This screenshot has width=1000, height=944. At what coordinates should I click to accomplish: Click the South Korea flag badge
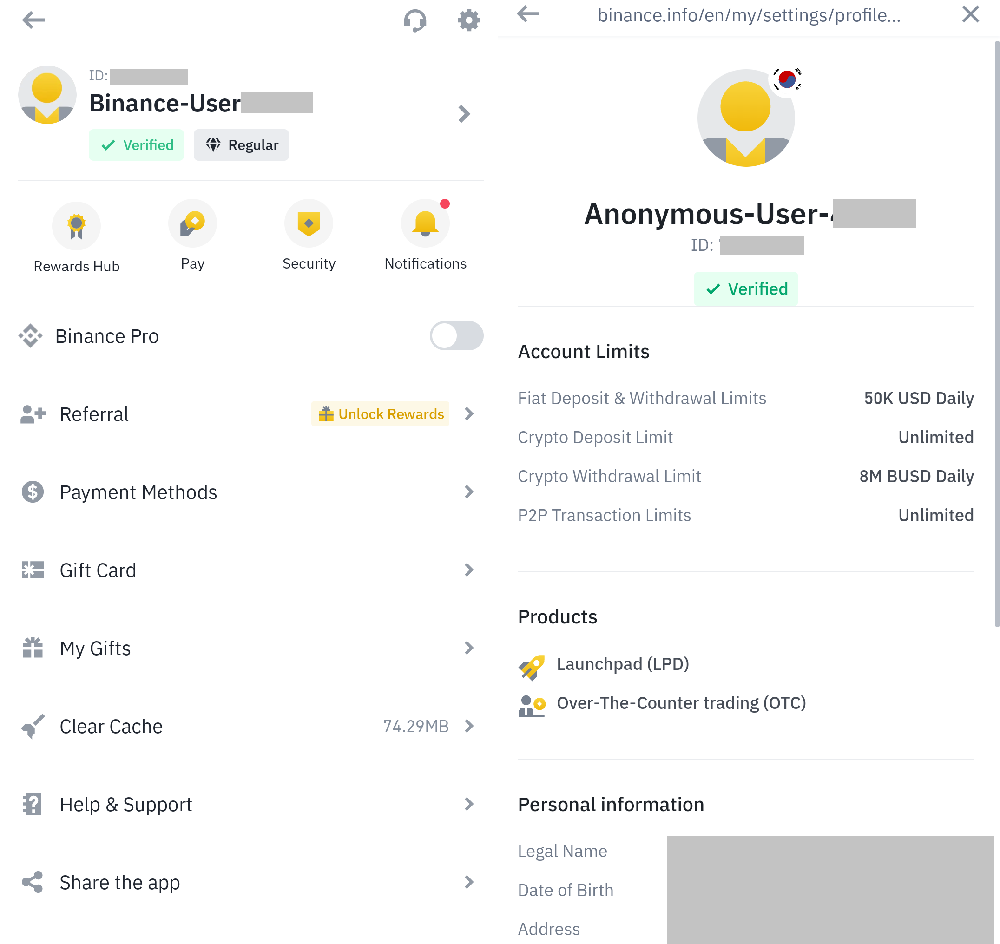787,80
